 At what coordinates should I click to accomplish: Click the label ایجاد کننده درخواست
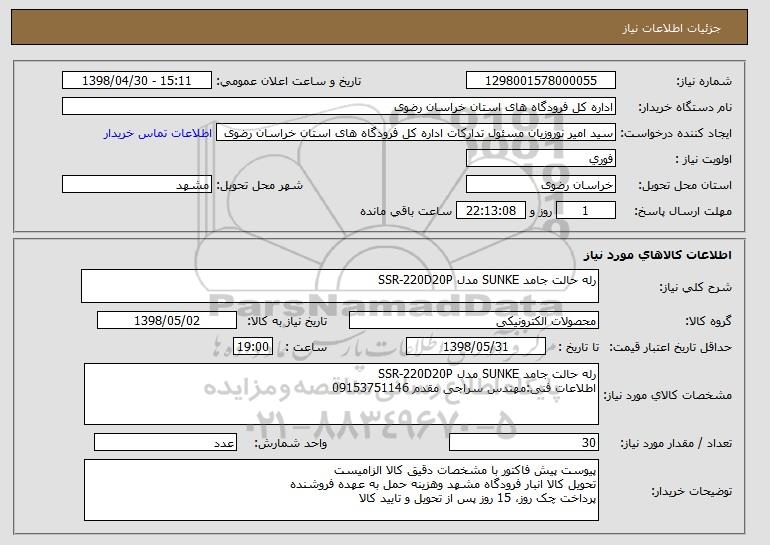click(676, 134)
